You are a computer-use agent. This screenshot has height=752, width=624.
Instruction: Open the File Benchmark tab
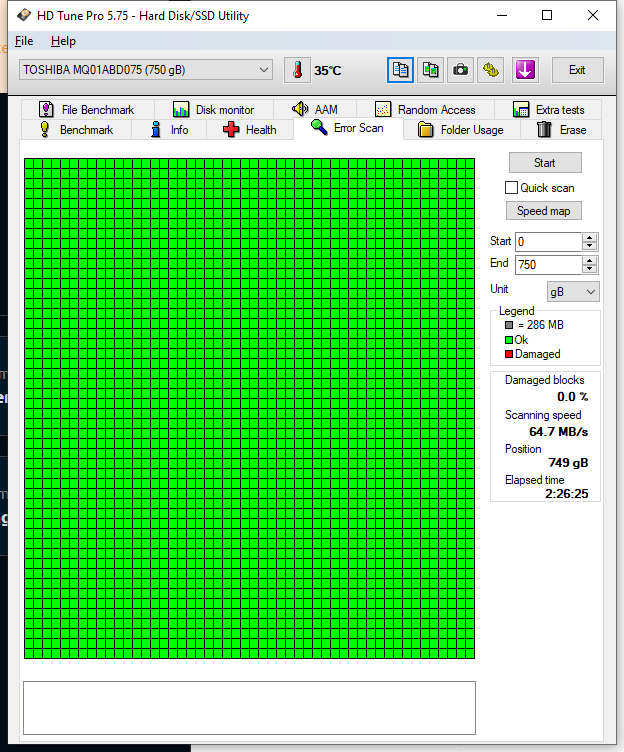point(87,110)
